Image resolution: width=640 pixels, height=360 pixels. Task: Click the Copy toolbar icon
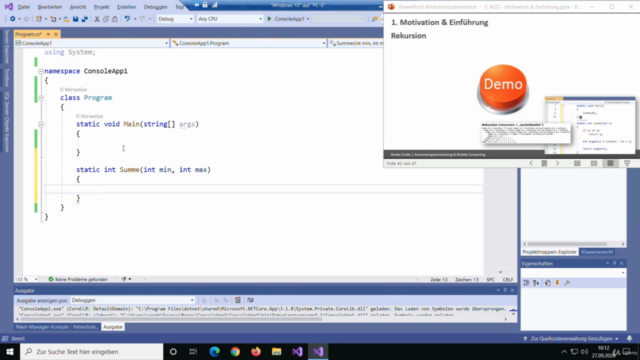pos(106,19)
